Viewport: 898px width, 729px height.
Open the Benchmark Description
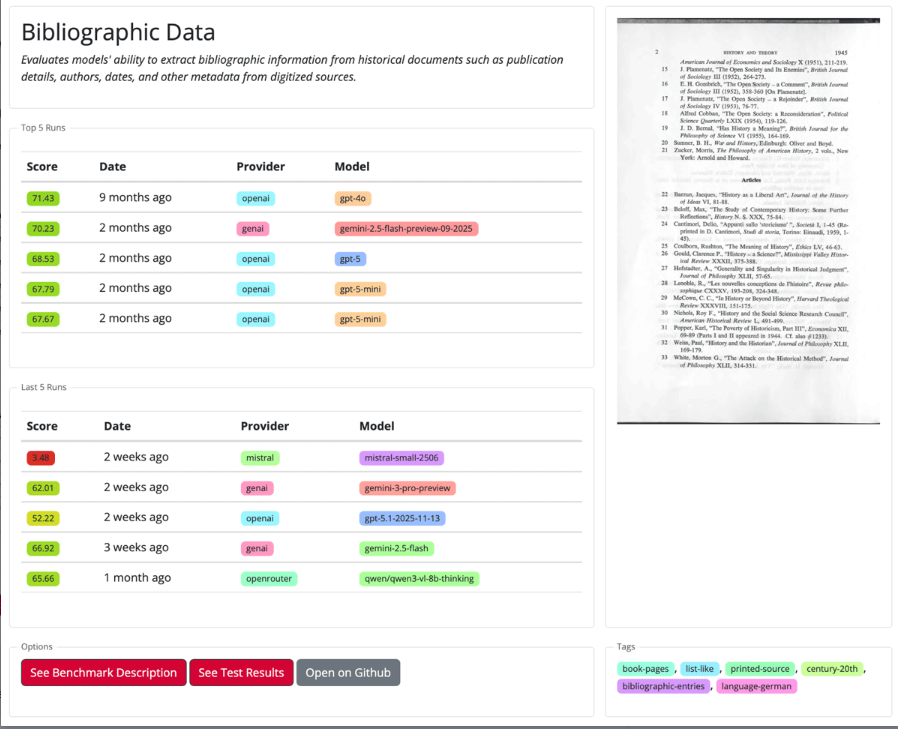[x=103, y=672]
